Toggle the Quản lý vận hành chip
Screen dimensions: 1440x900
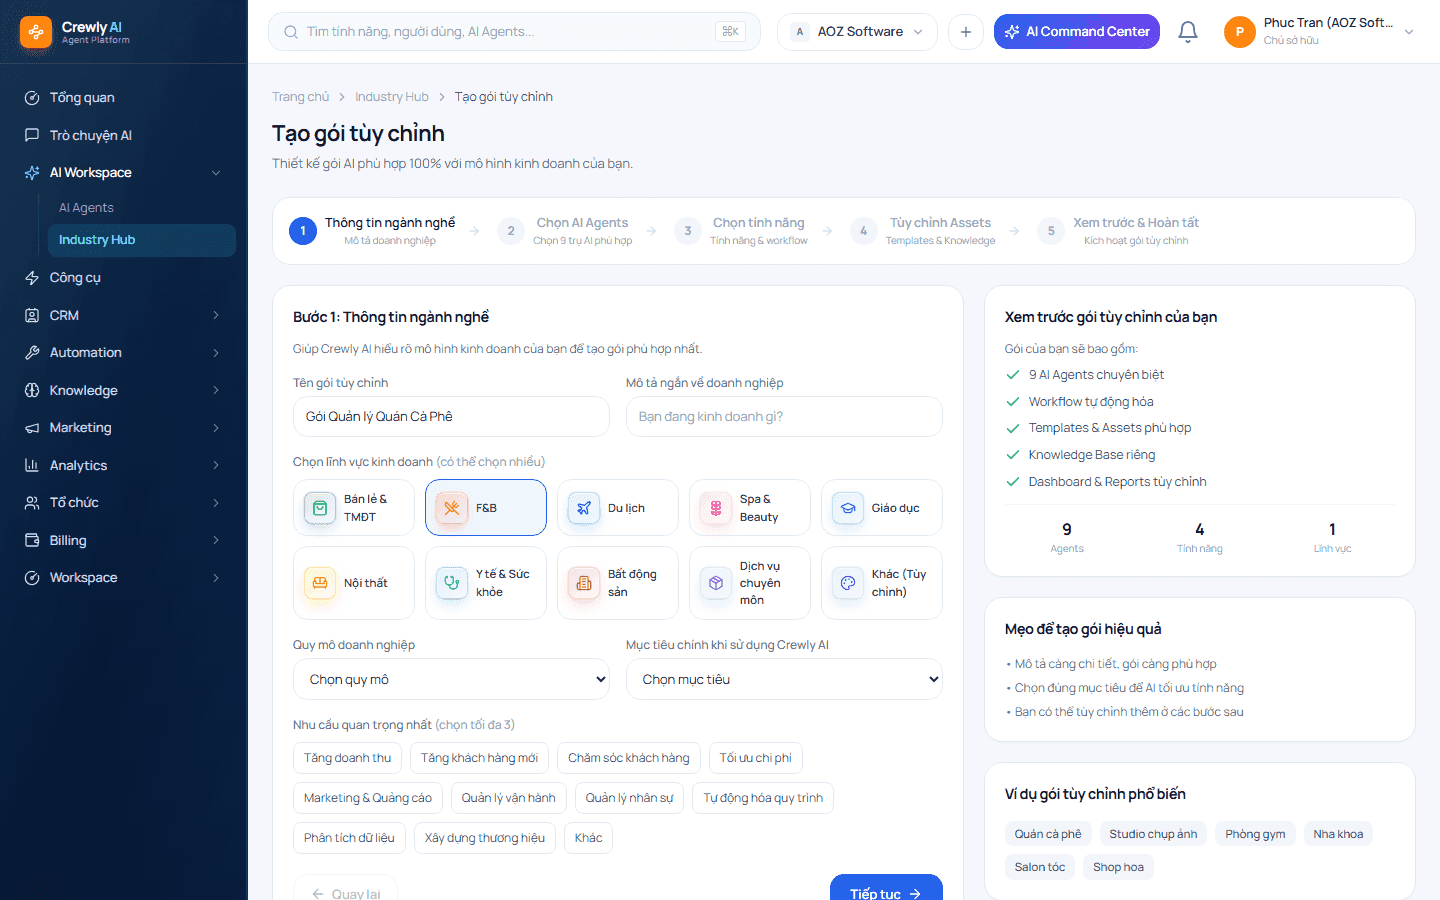pyautogui.click(x=509, y=798)
